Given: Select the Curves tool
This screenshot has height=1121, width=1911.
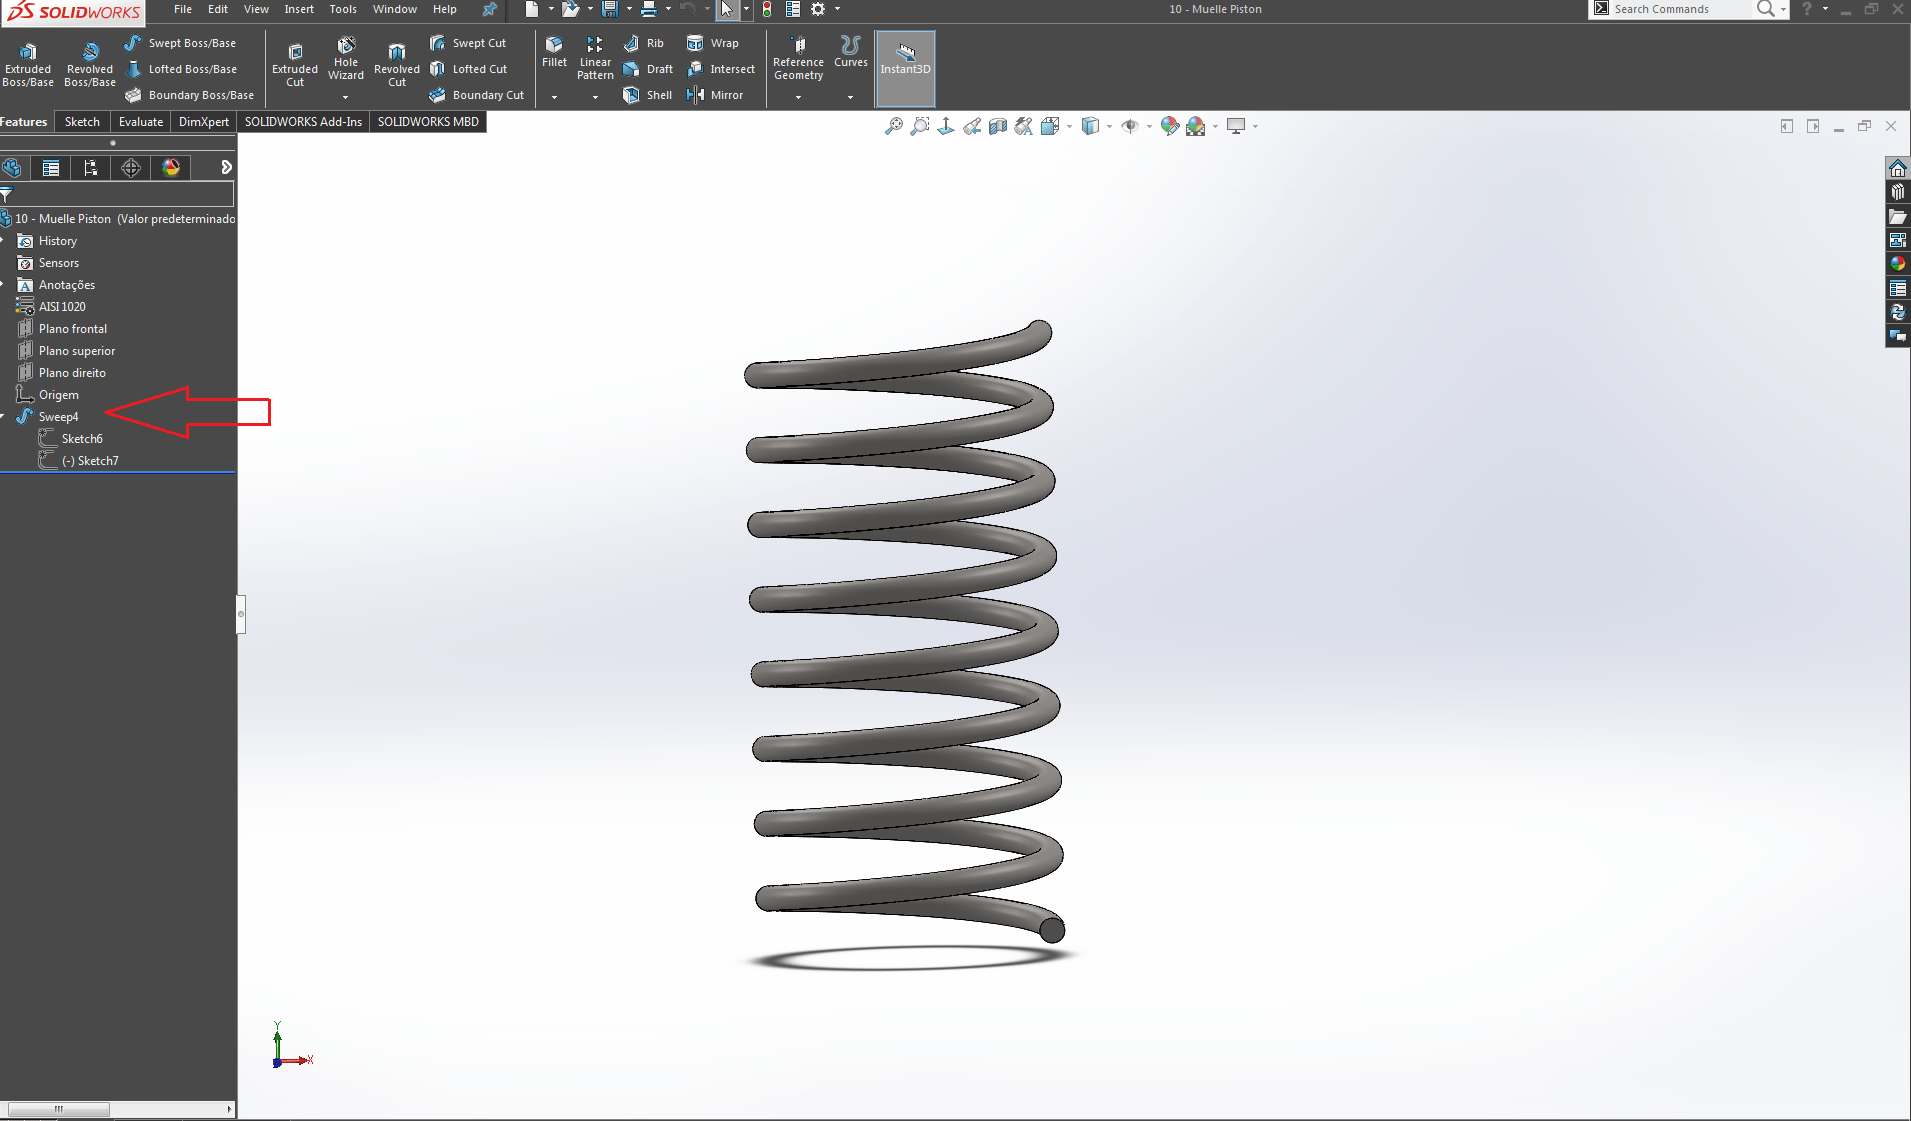Looking at the screenshot, I should [850, 55].
